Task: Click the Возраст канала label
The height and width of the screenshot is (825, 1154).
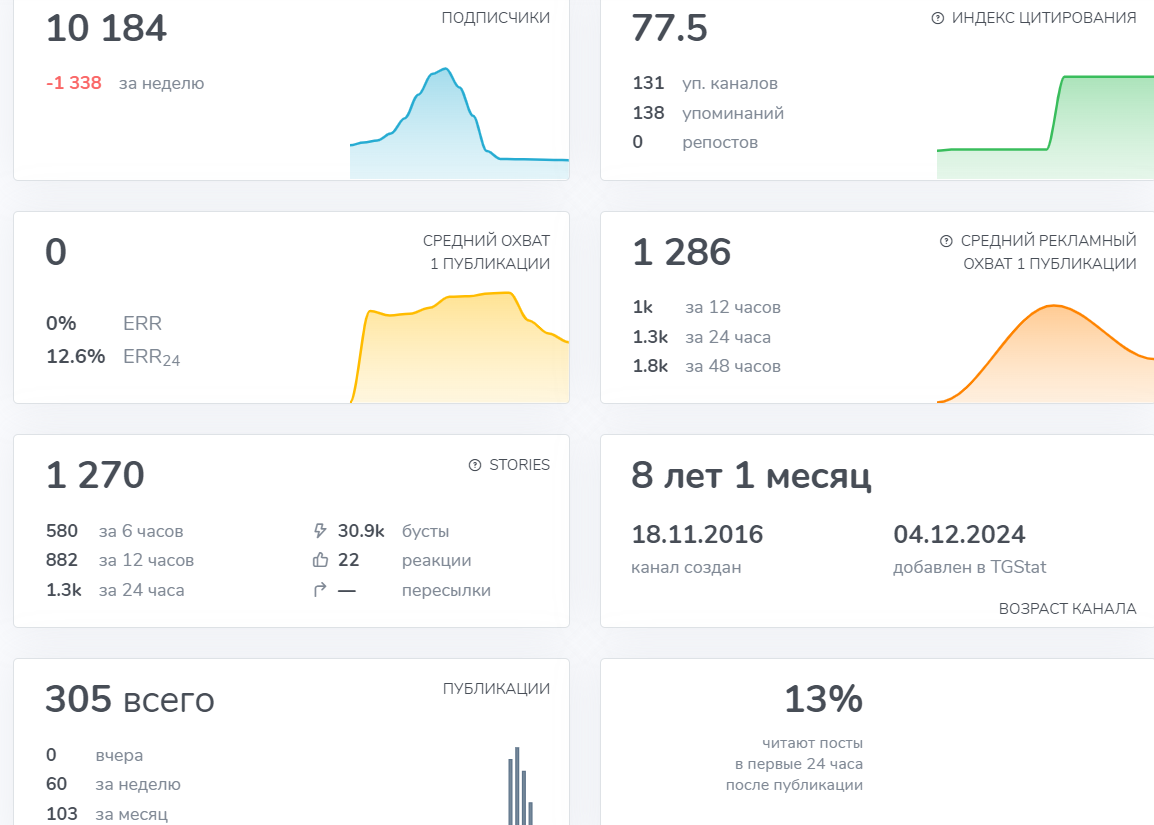Action: click(1067, 609)
